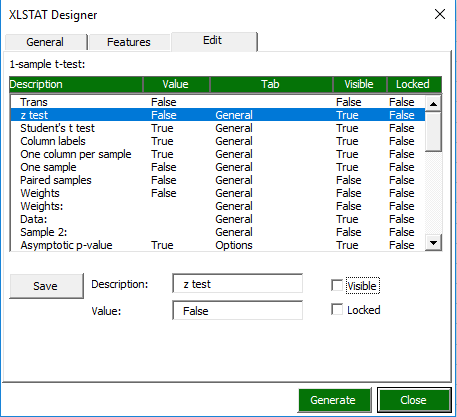Click the green Close button
The width and height of the screenshot is (457, 417).
pos(414,400)
